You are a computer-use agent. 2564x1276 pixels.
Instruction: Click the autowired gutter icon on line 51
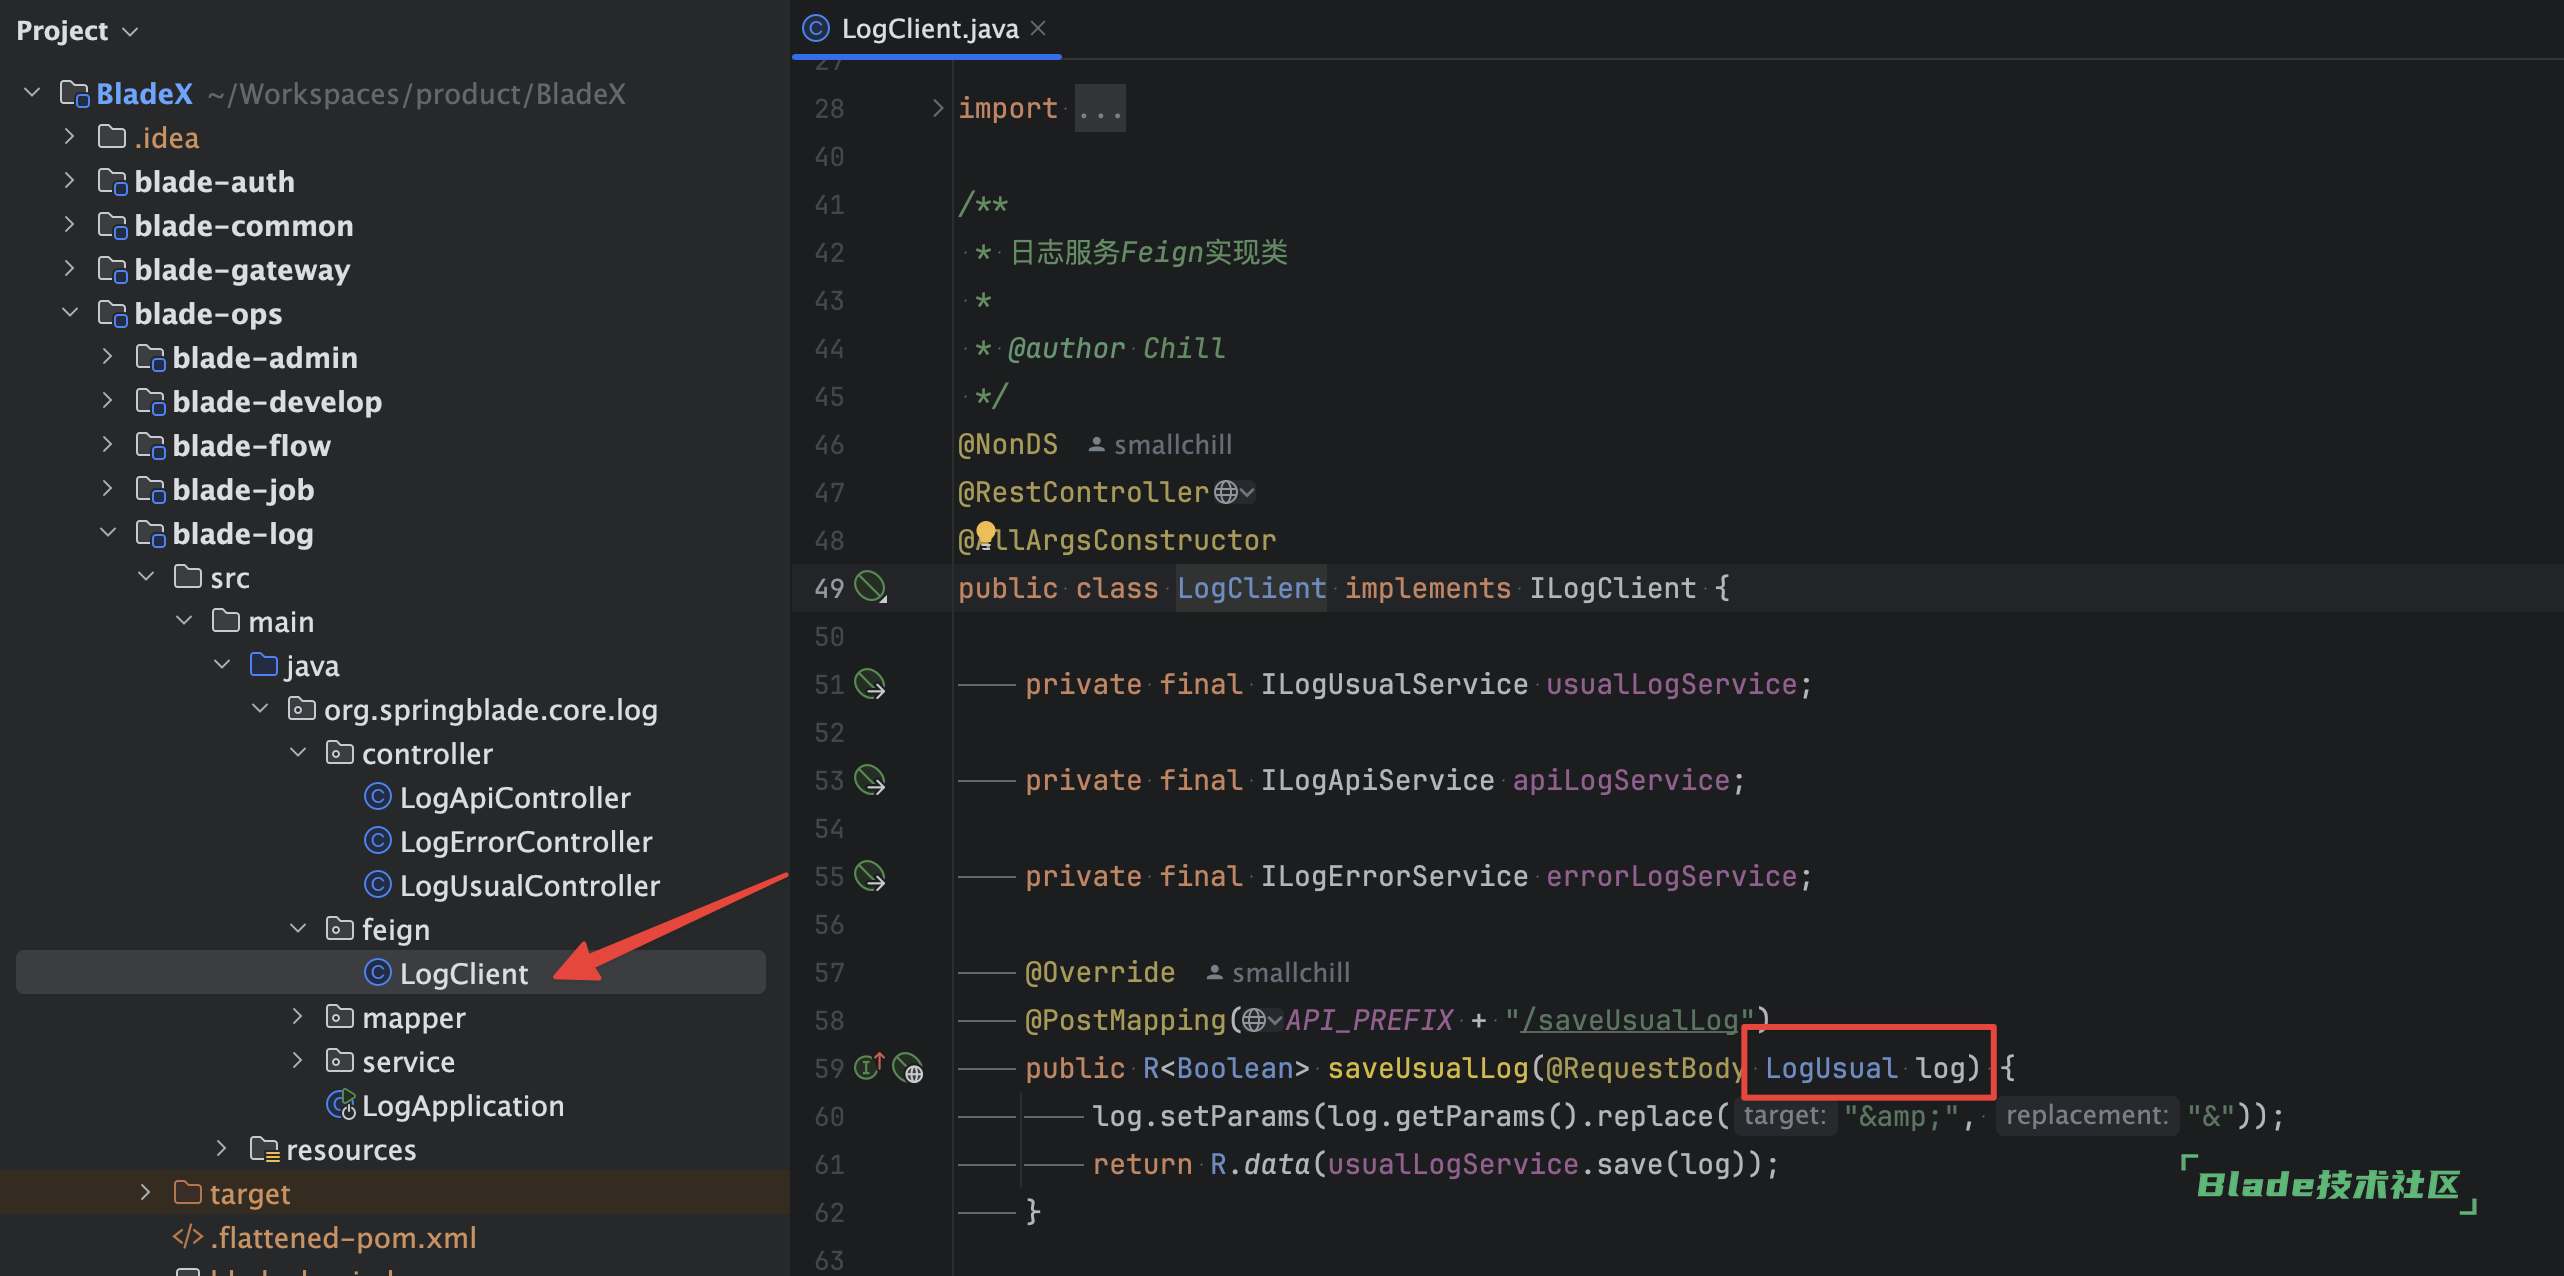click(x=870, y=684)
